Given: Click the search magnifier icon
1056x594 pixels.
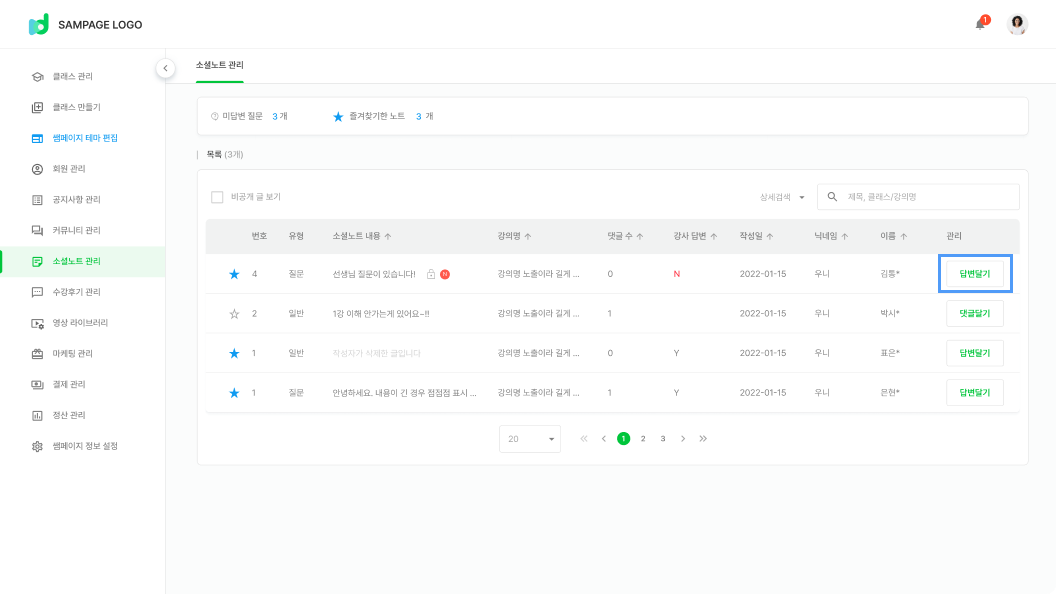Looking at the screenshot, I should click(832, 197).
